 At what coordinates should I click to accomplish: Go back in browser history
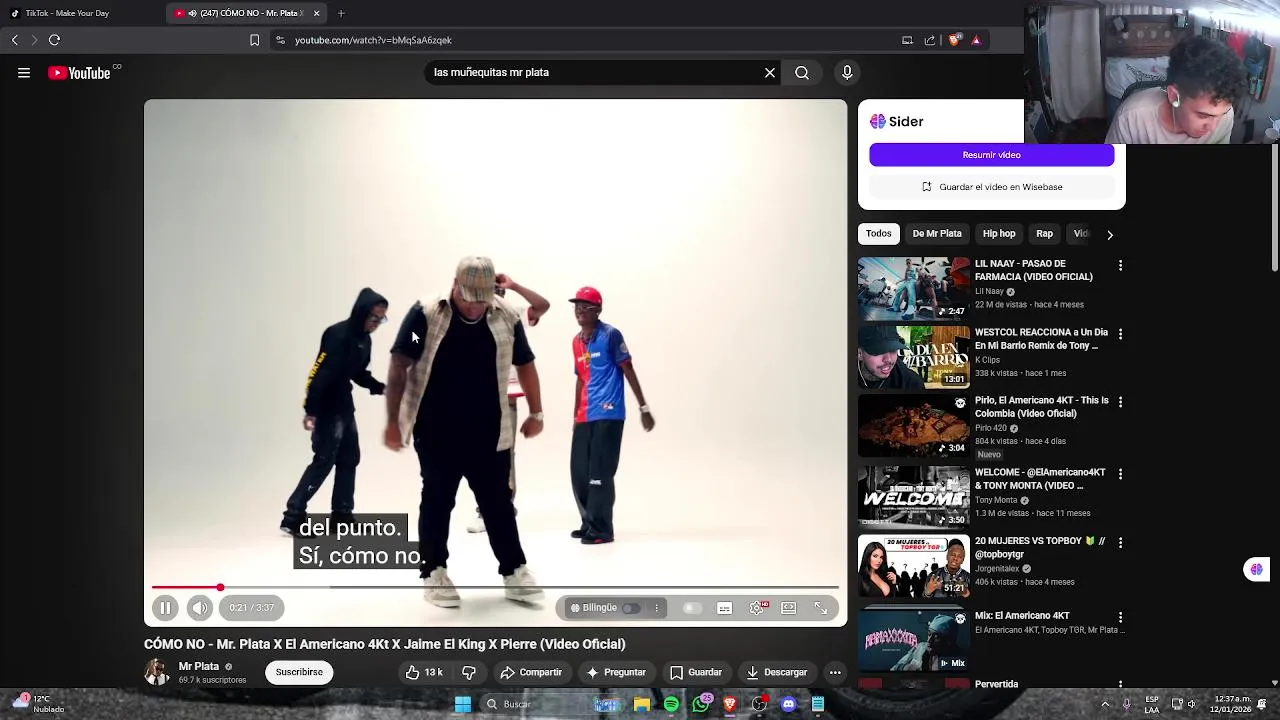click(15, 40)
